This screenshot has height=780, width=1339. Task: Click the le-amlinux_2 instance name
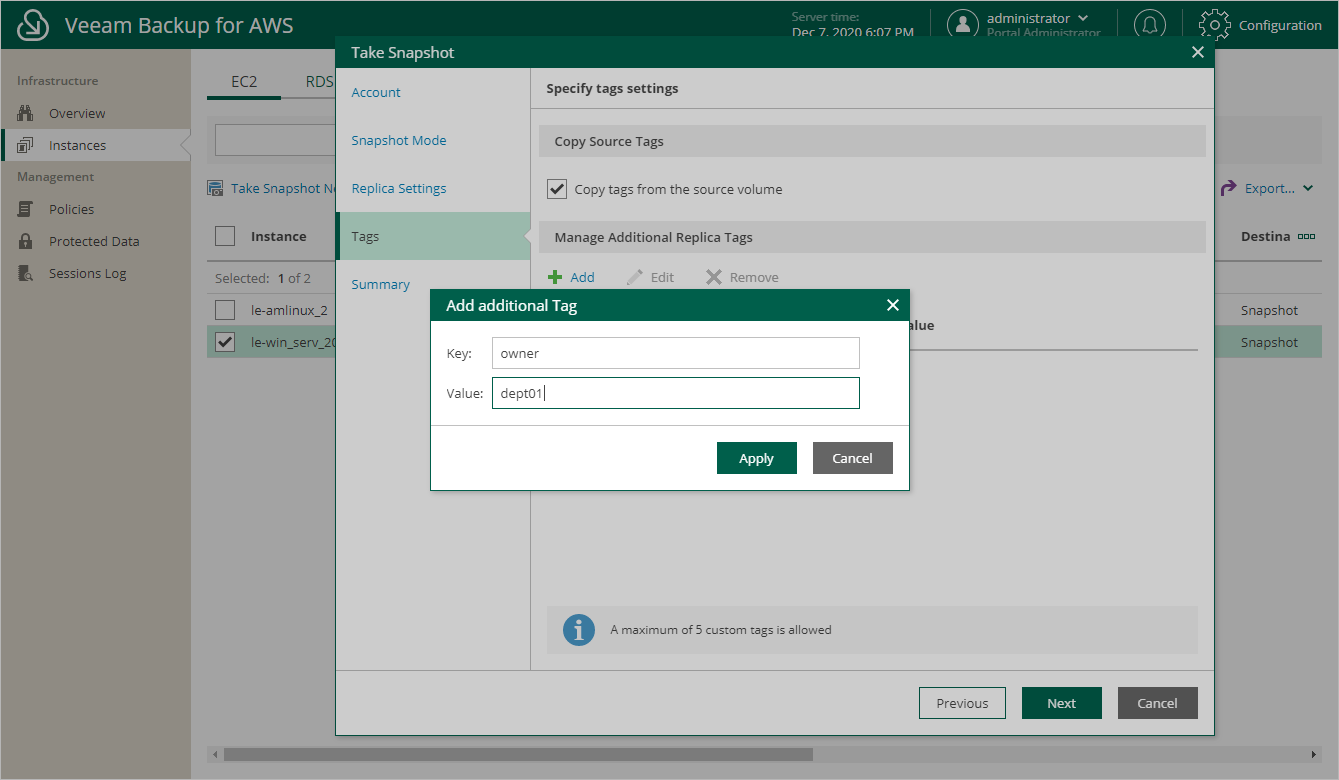coord(289,310)
